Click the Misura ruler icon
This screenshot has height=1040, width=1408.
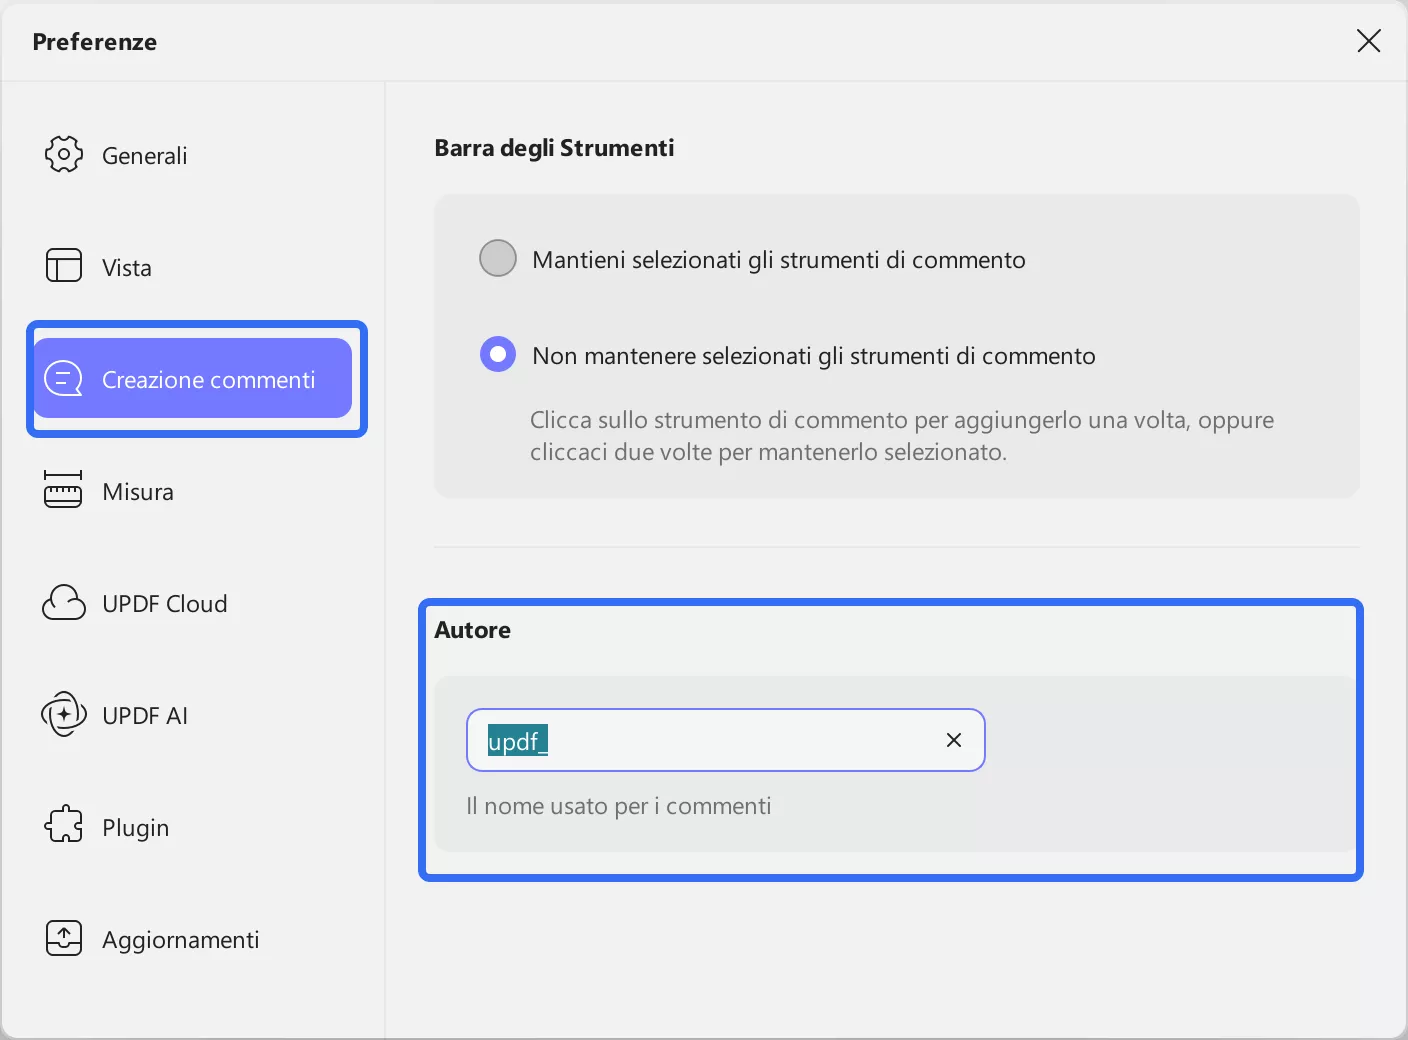point(63,490)
